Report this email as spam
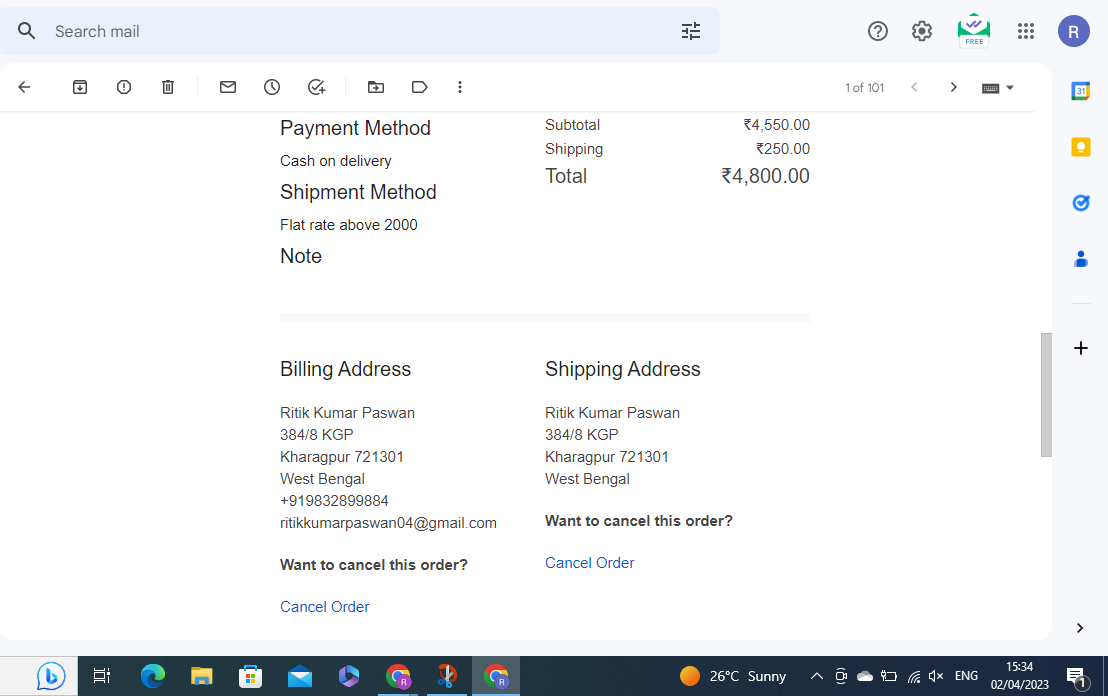The image size is (1108, 696). point(124,87)
